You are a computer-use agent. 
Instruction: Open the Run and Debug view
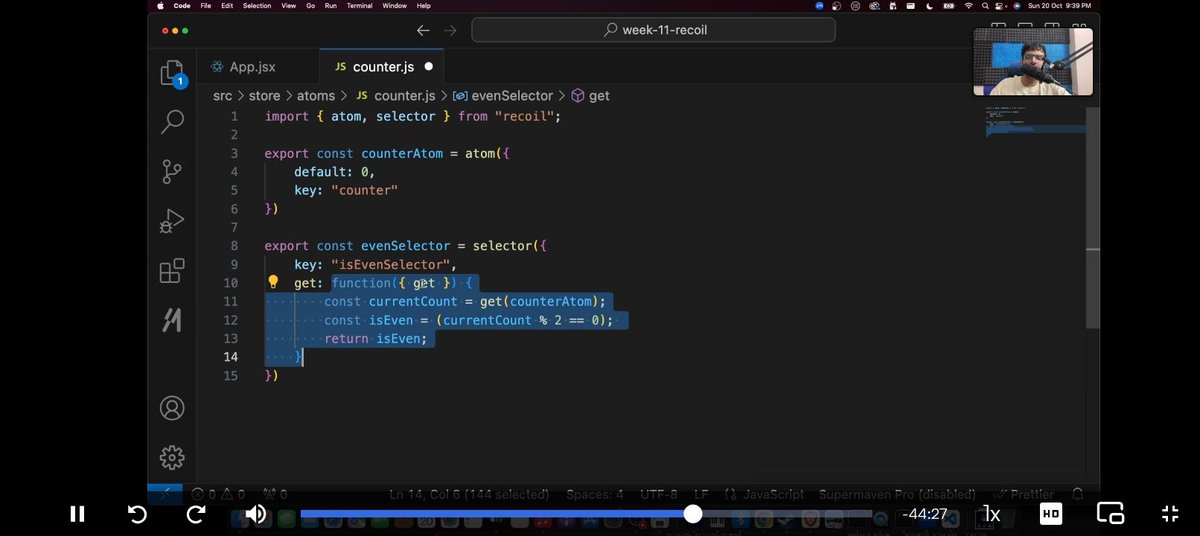172,221
